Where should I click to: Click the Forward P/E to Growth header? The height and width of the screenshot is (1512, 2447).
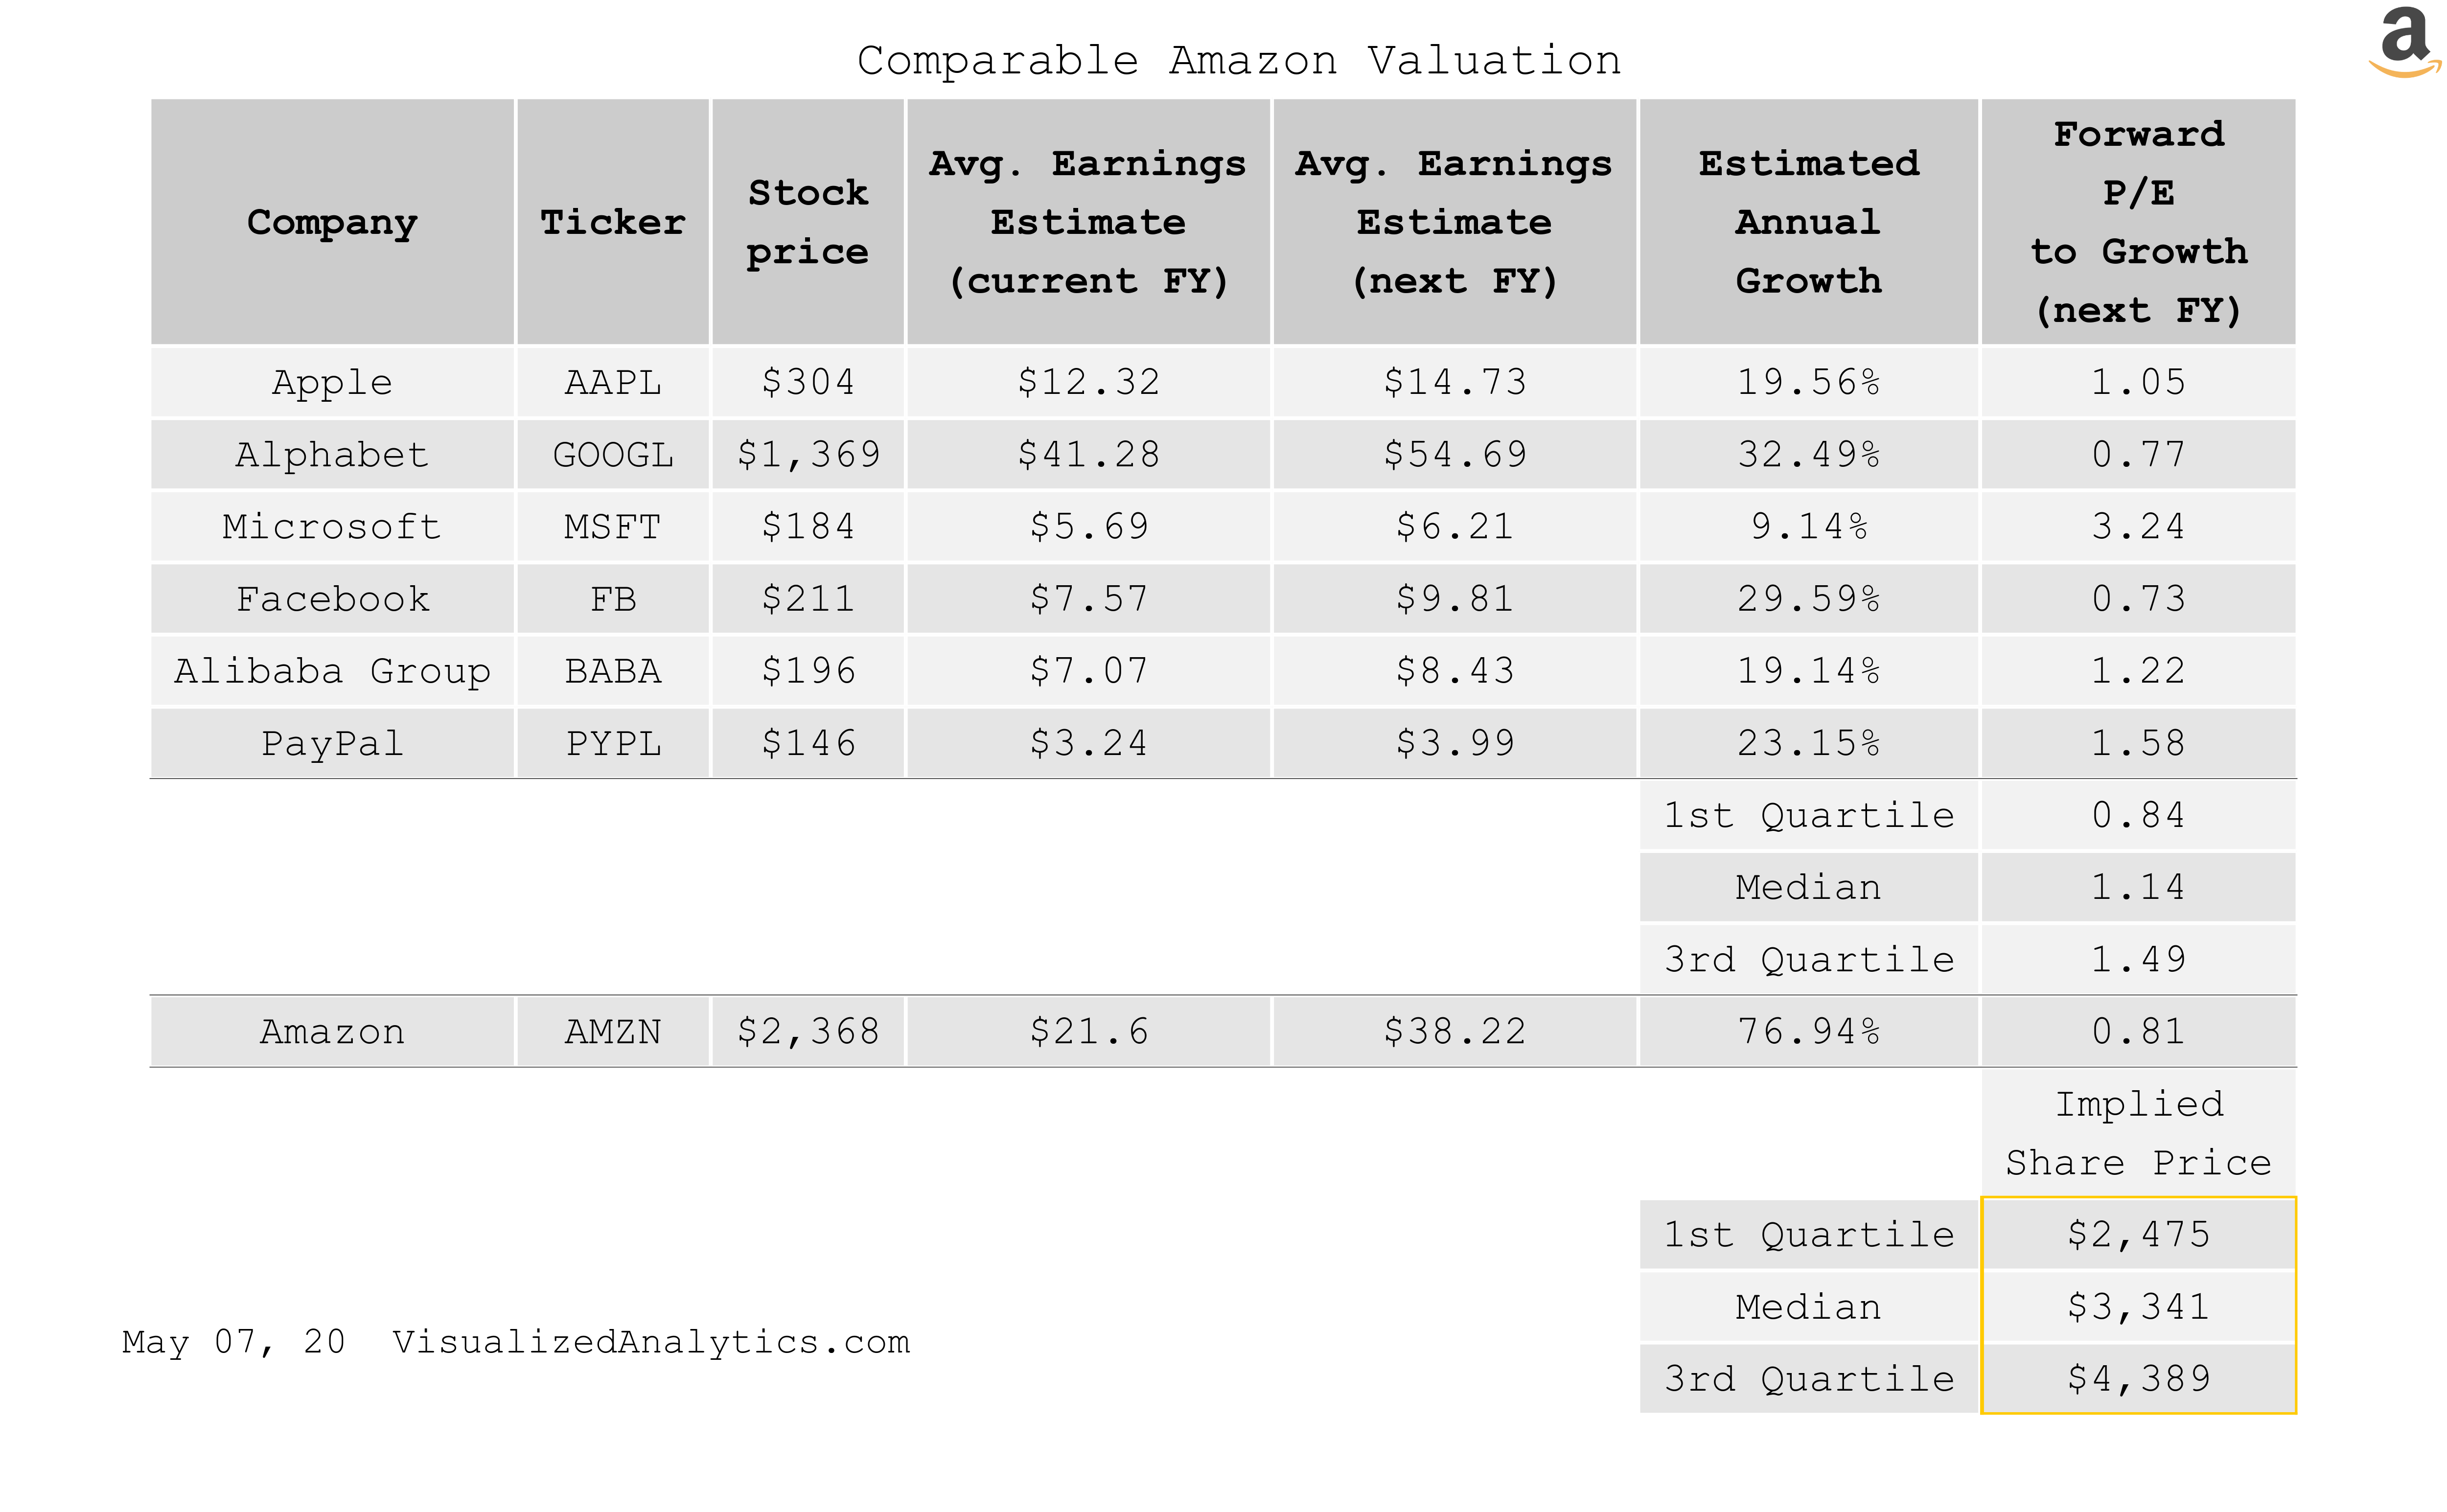coord(2138,222)
